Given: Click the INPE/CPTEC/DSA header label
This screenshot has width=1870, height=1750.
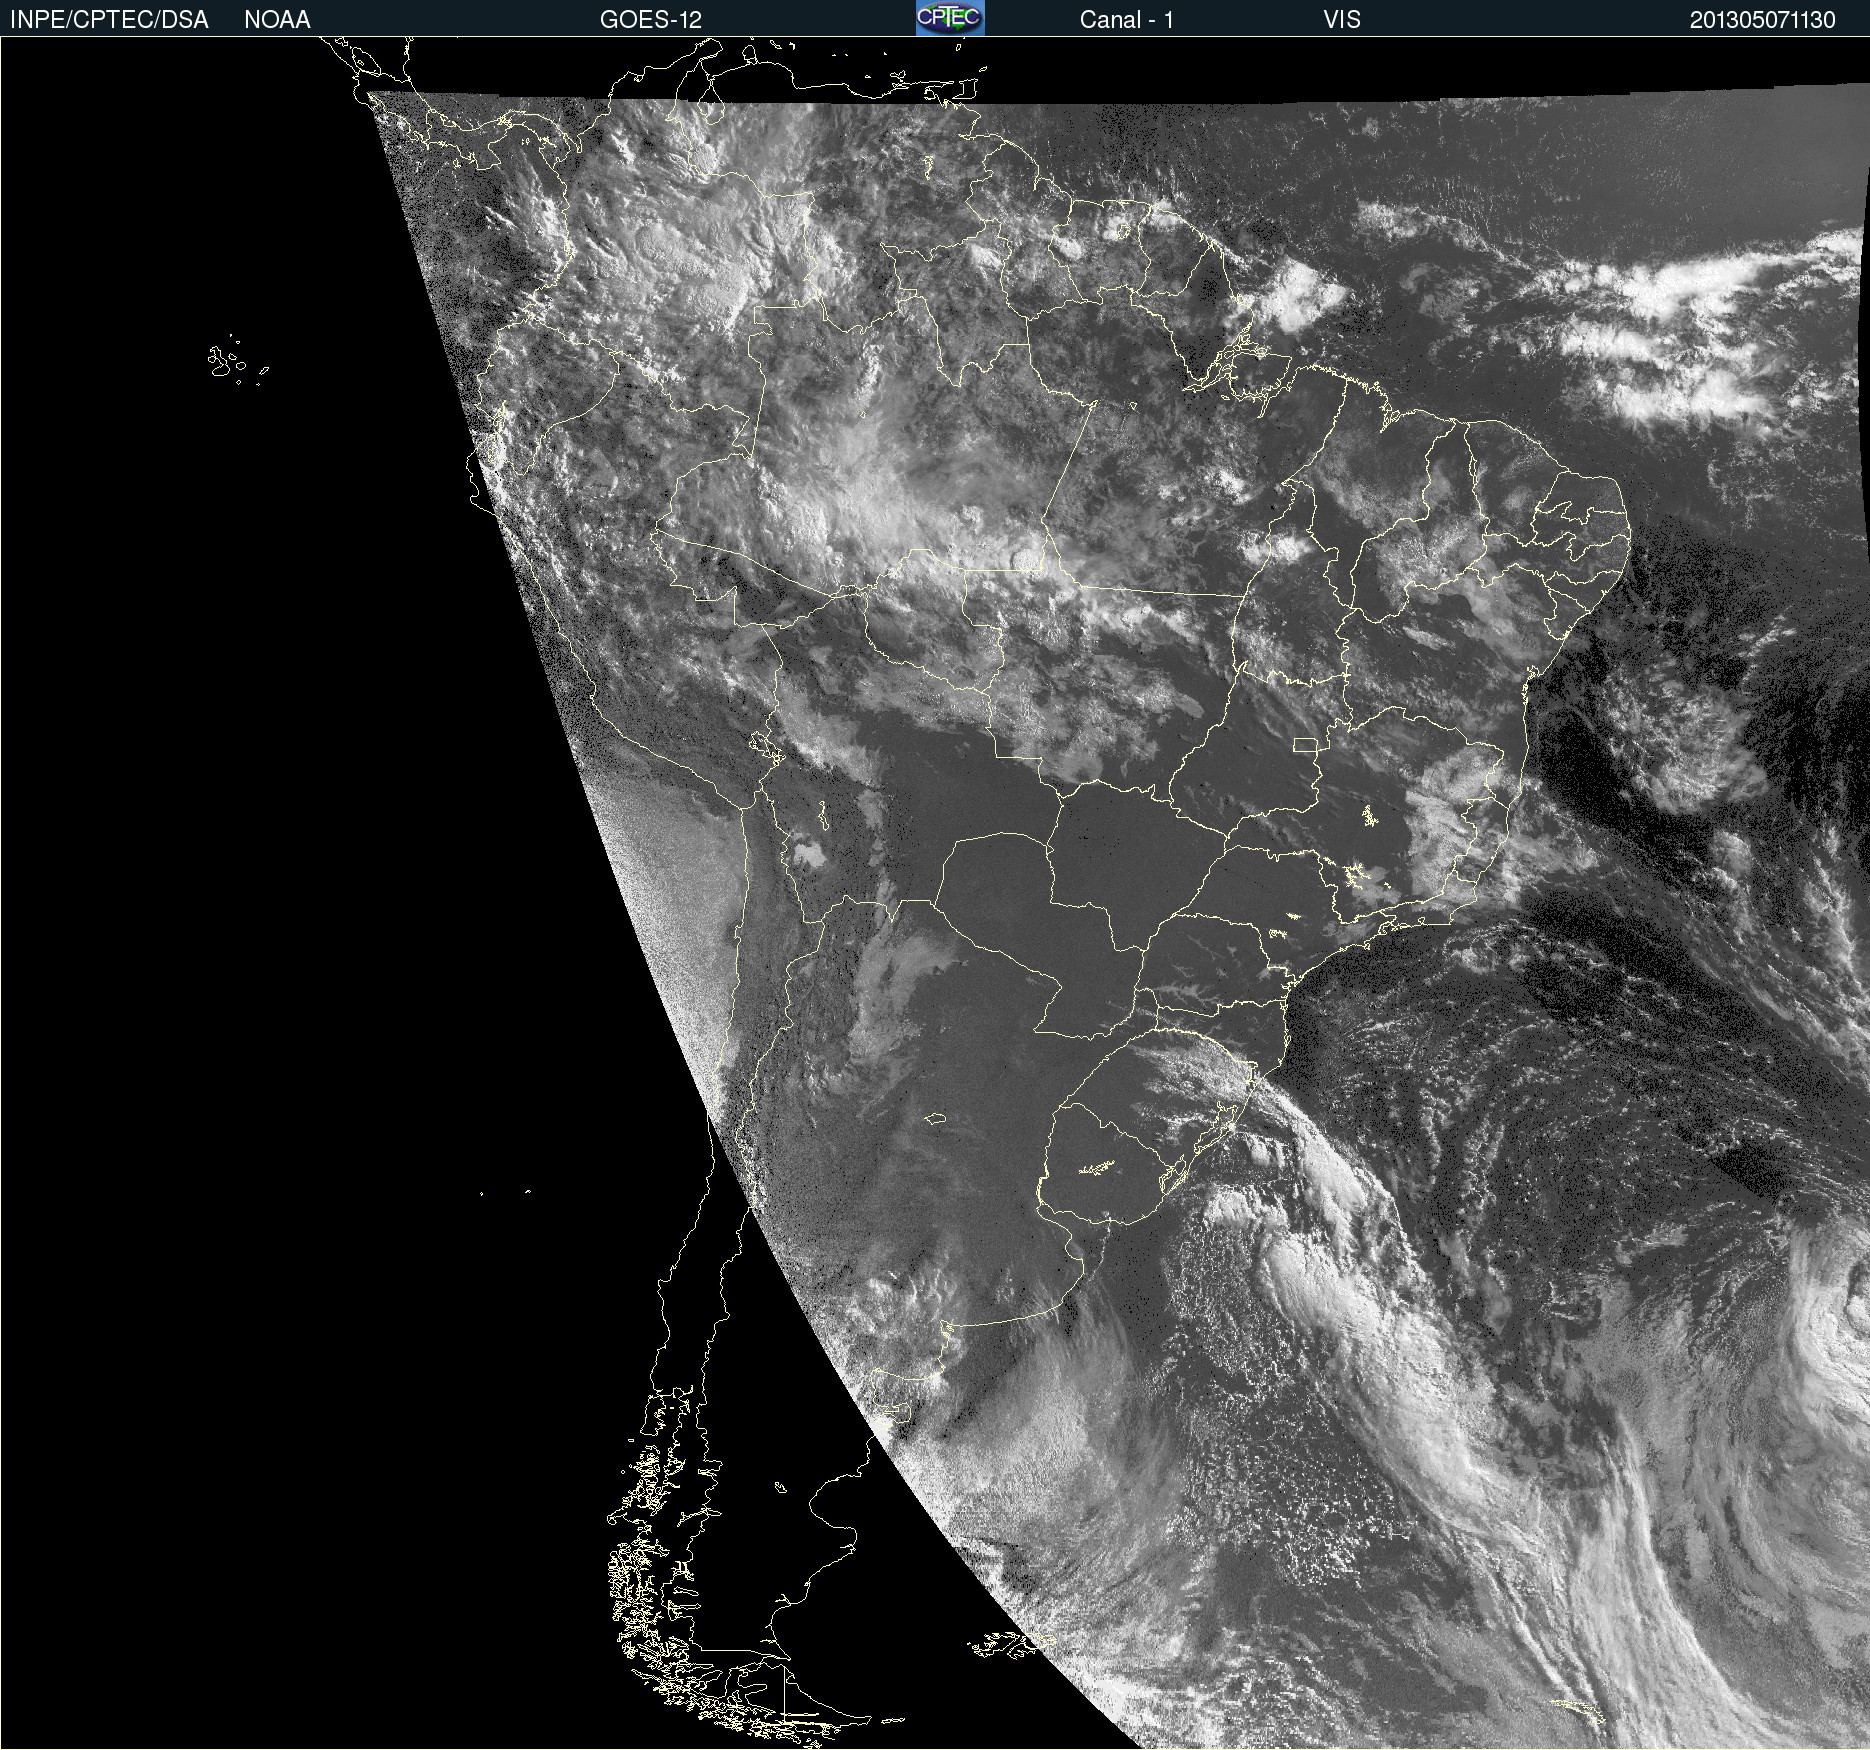Looking at the screenshot, I should [109, 20].
